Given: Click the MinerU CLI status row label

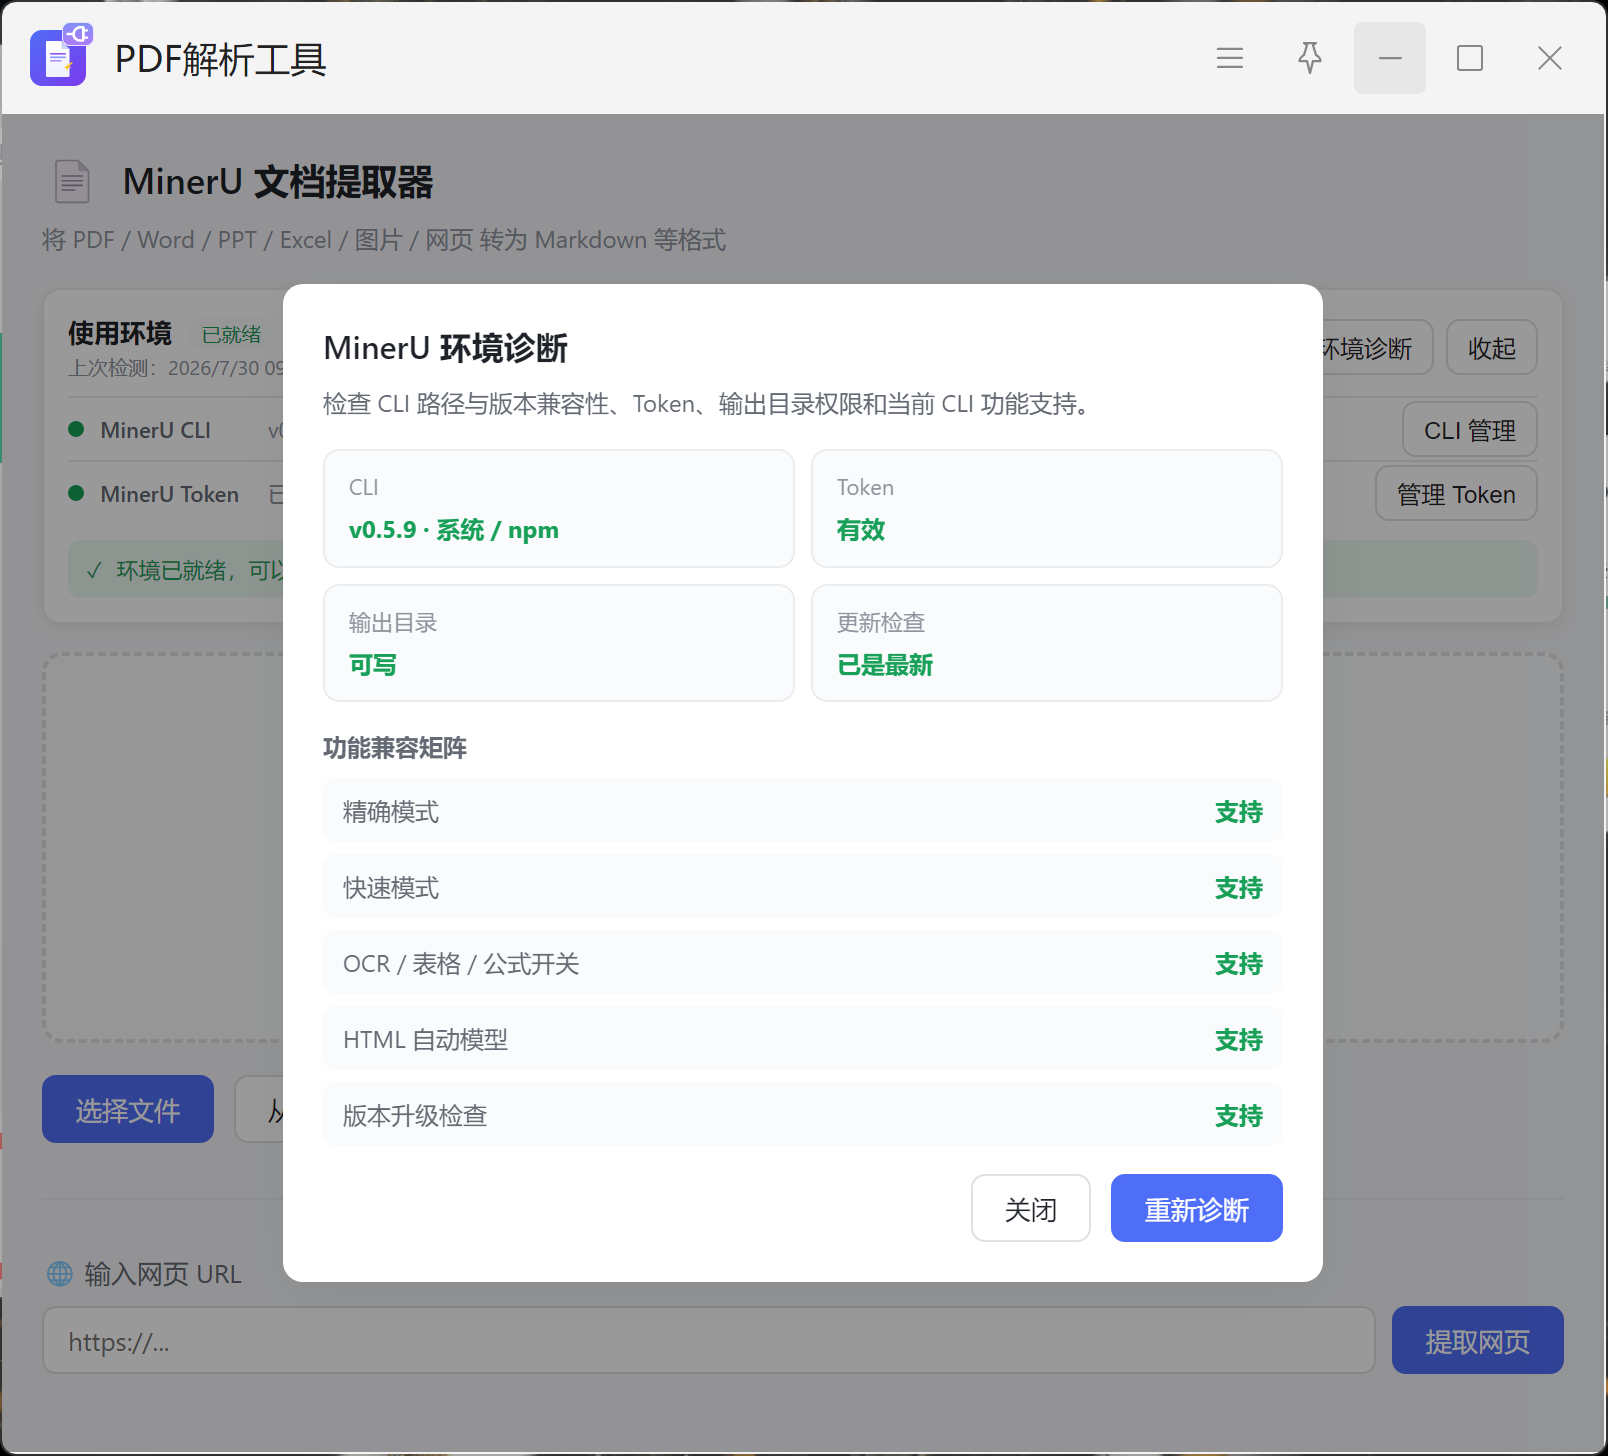Looking at the screenshot, I should tap(155, 430).
